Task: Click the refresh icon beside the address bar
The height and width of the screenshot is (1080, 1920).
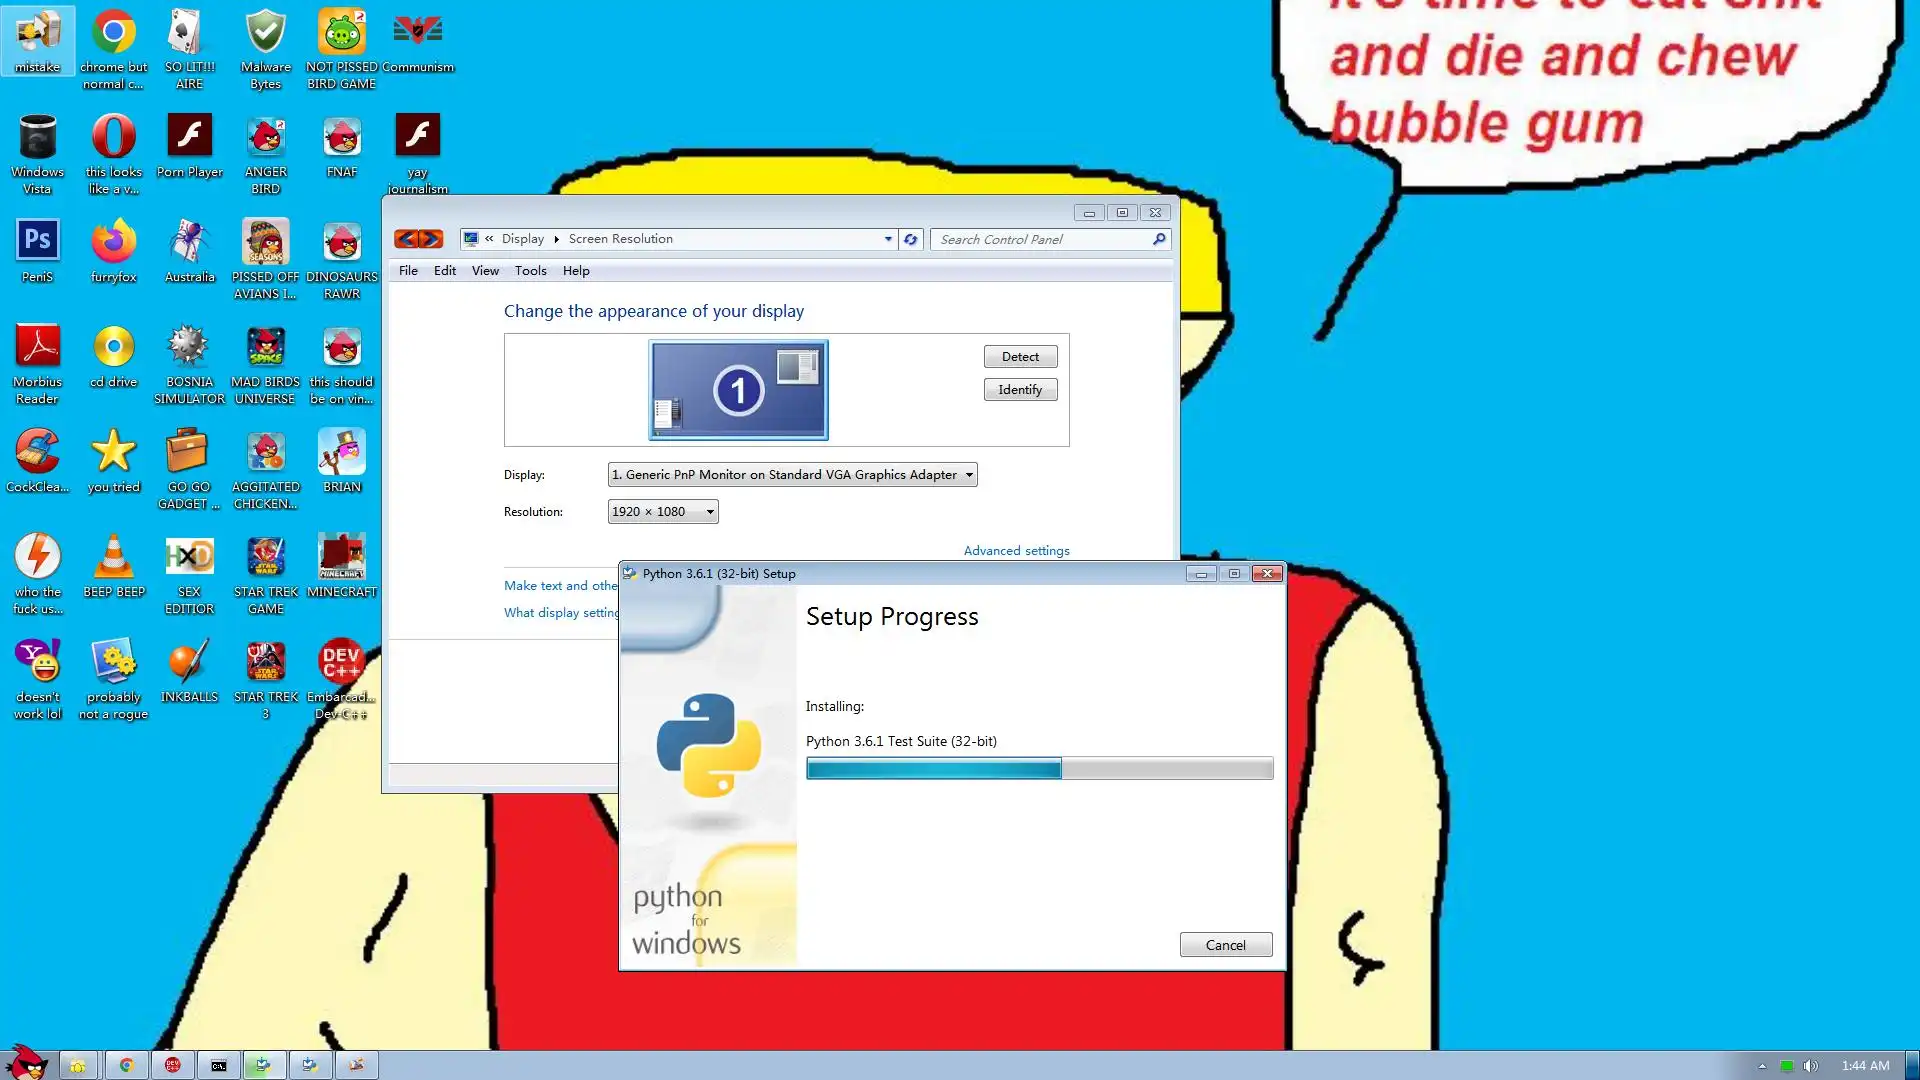Action: tap(910, 239)
